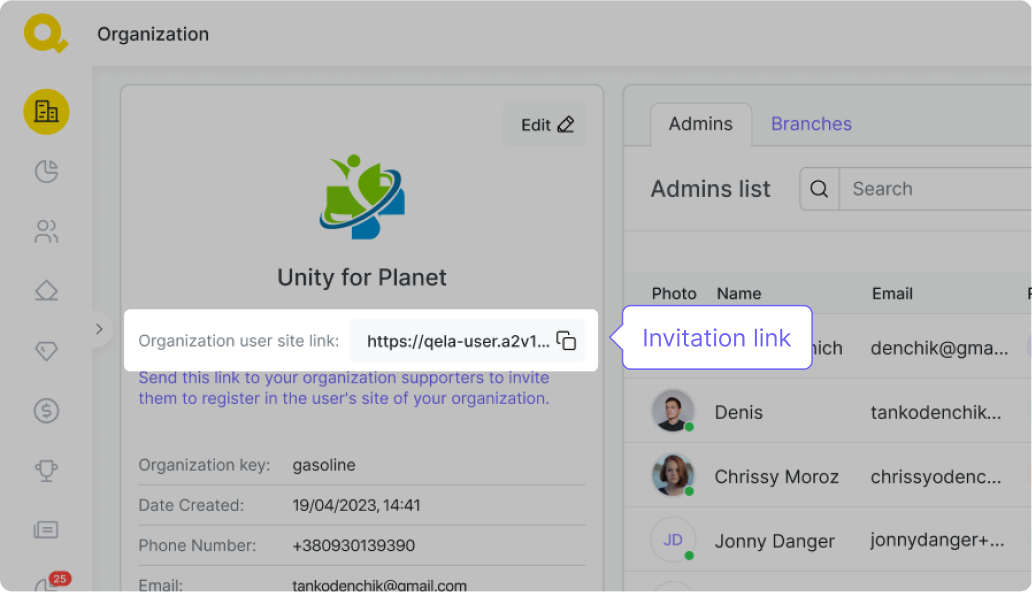The image size is (1032, 592).
Task: Open the pie chart analytics sidebar icon
Action: [46, 172]
